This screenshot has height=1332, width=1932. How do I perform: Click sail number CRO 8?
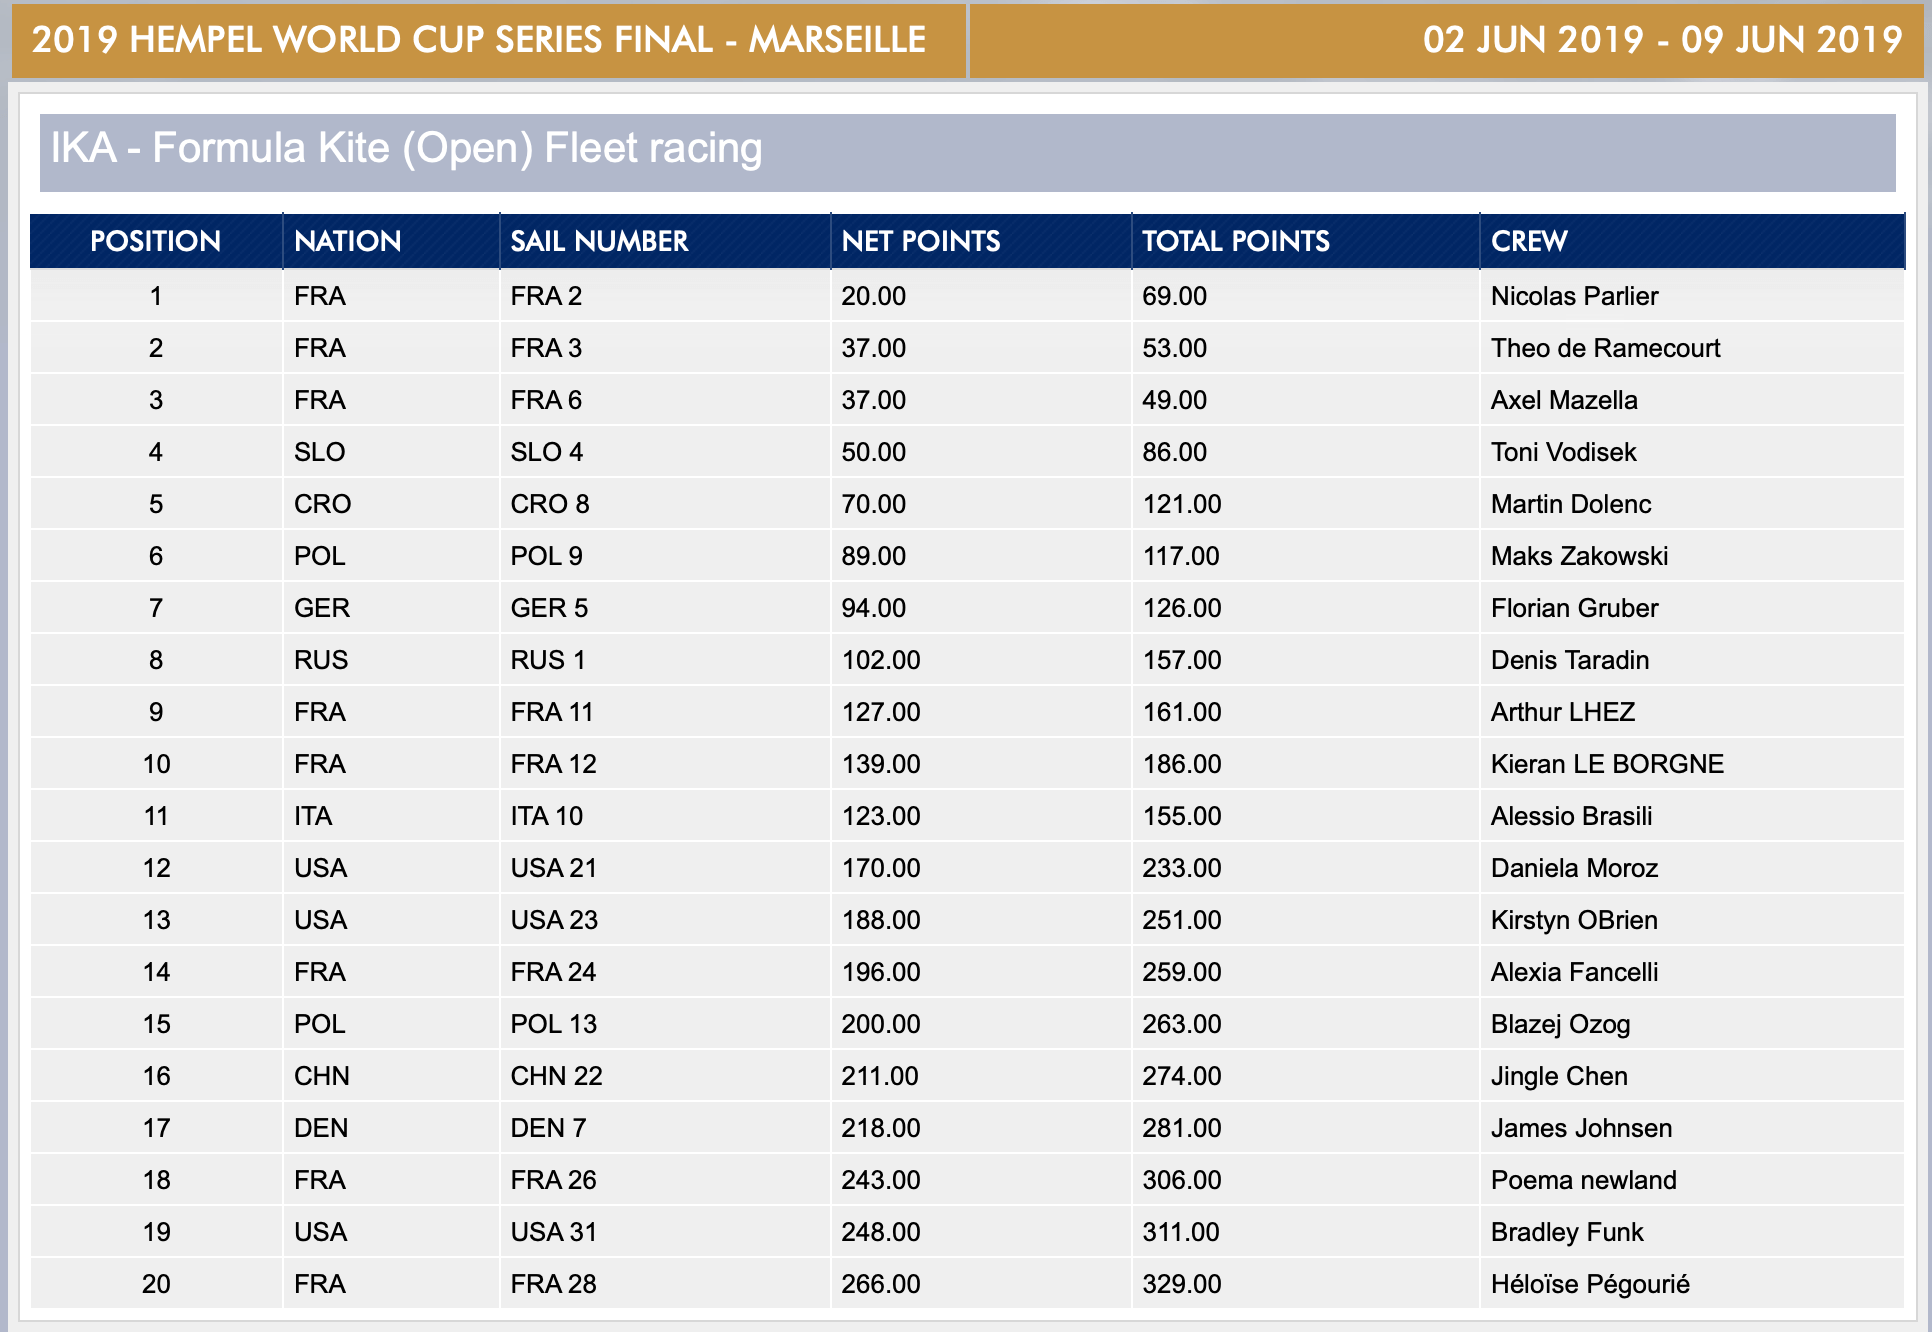pyautogui.click(x=550, y=504)
